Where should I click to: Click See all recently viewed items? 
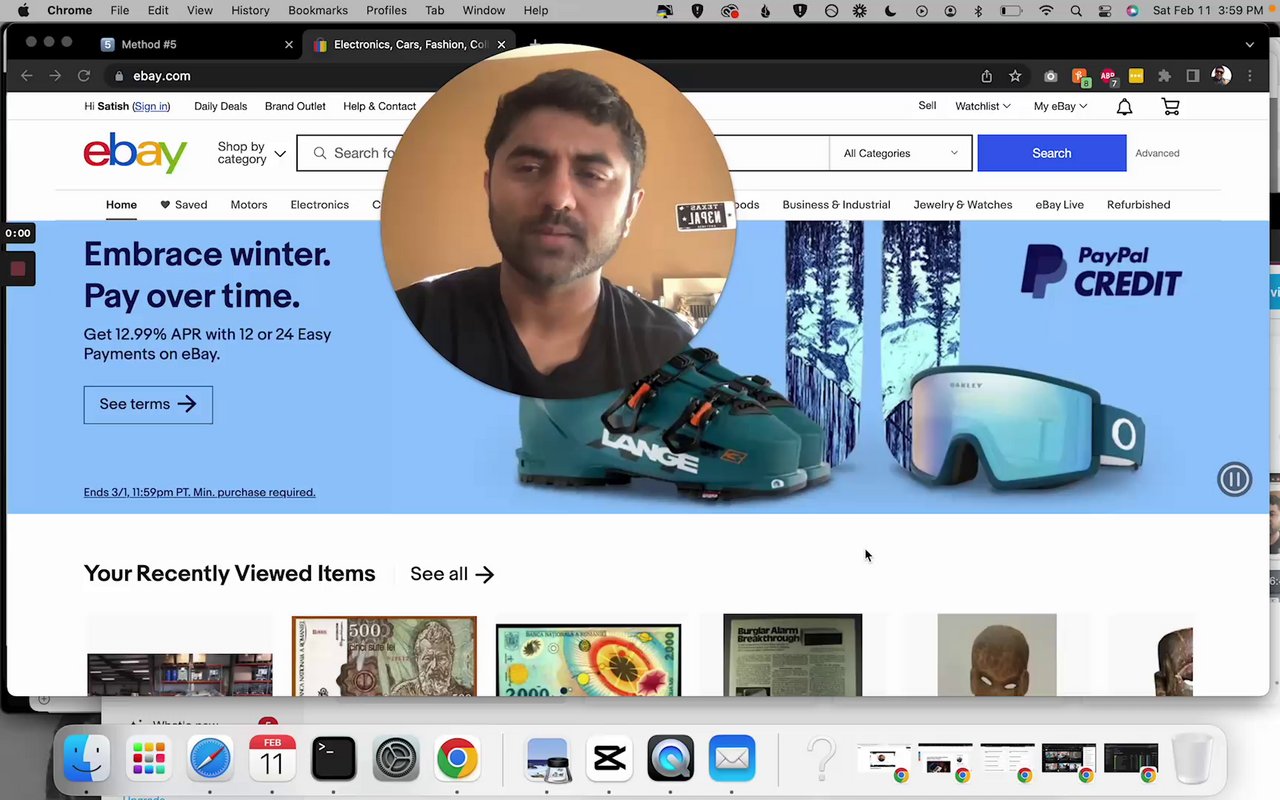(x=452, y=574)
